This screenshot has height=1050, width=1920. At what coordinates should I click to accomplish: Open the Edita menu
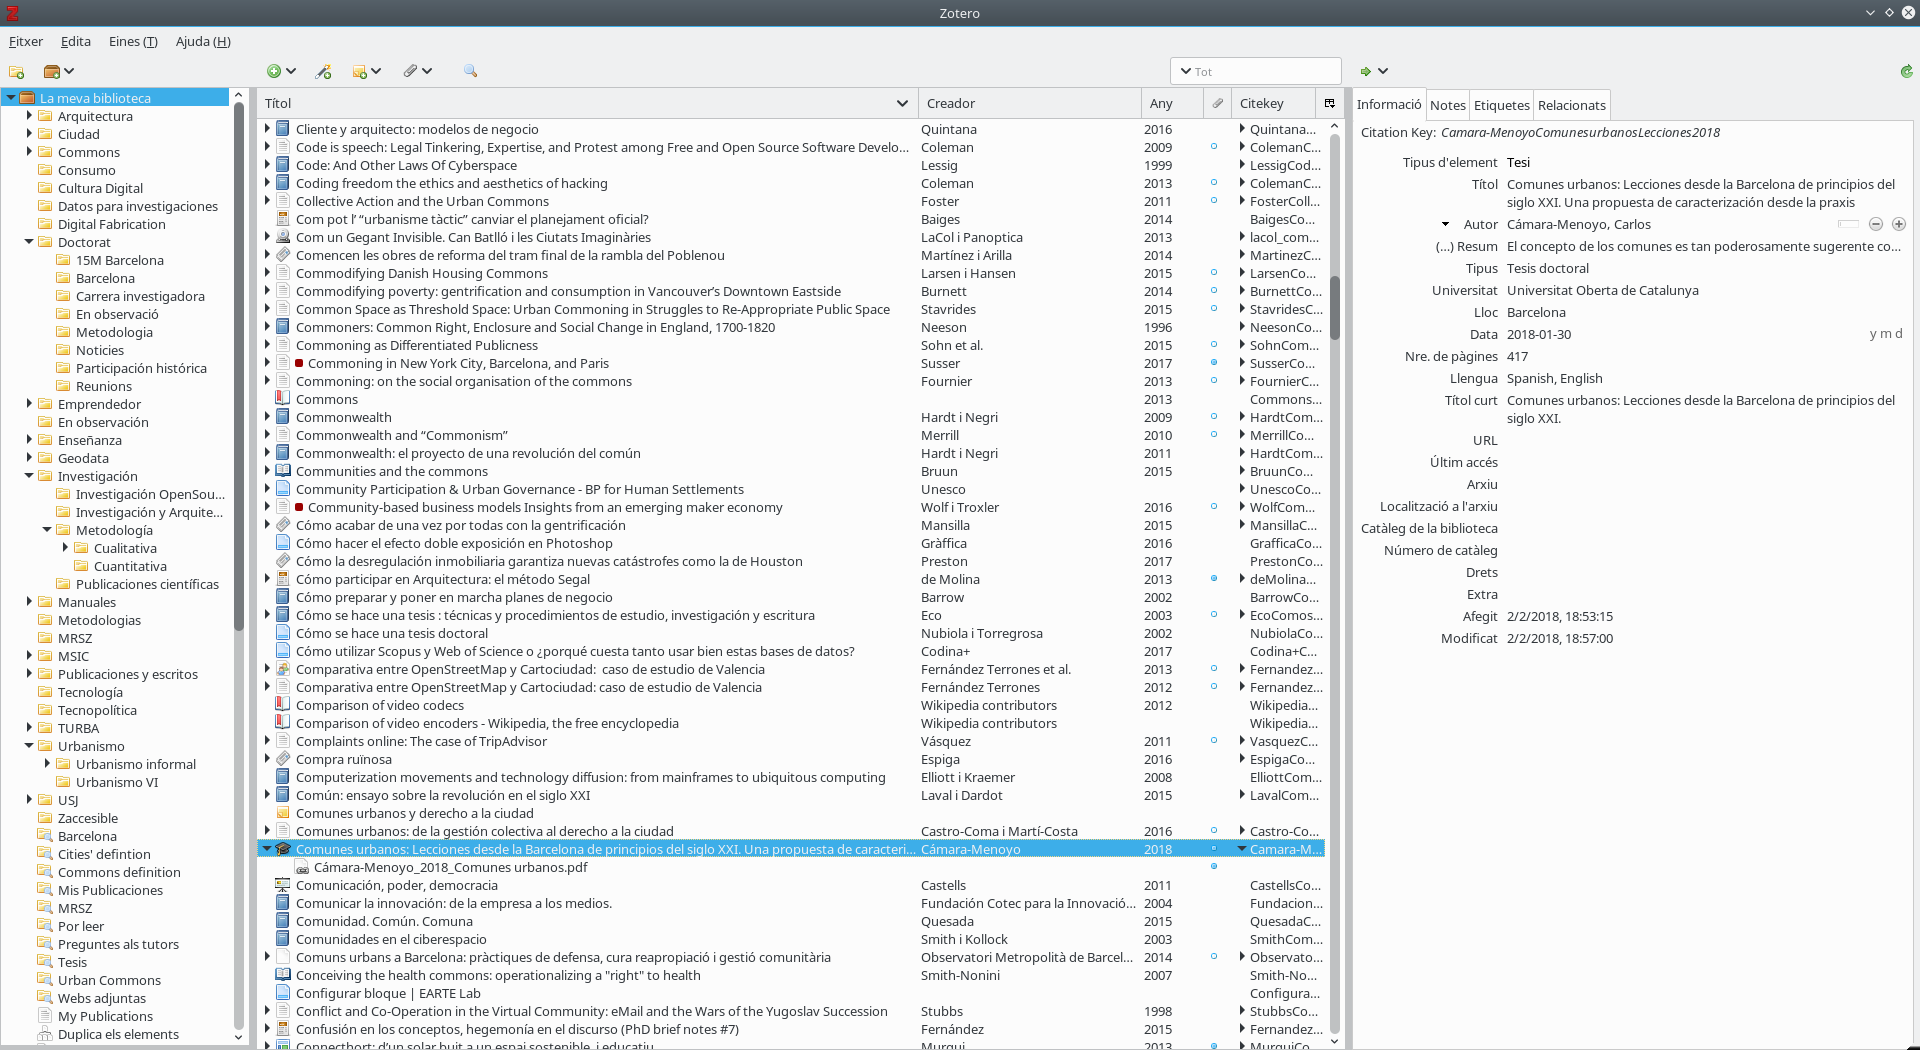click(x=76, y=41)
